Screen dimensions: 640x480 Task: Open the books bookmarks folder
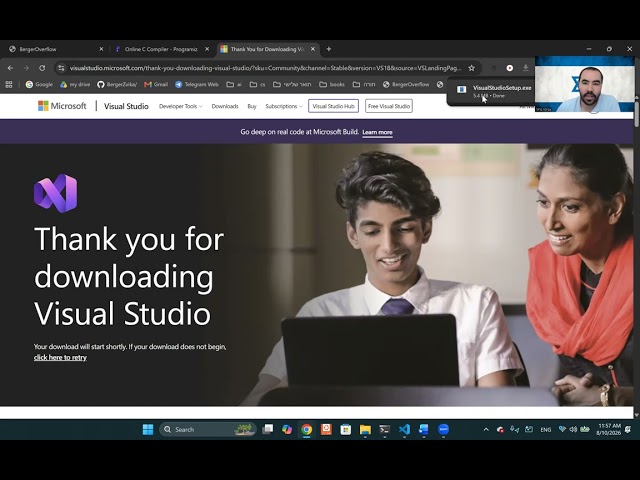click(332, 84)
